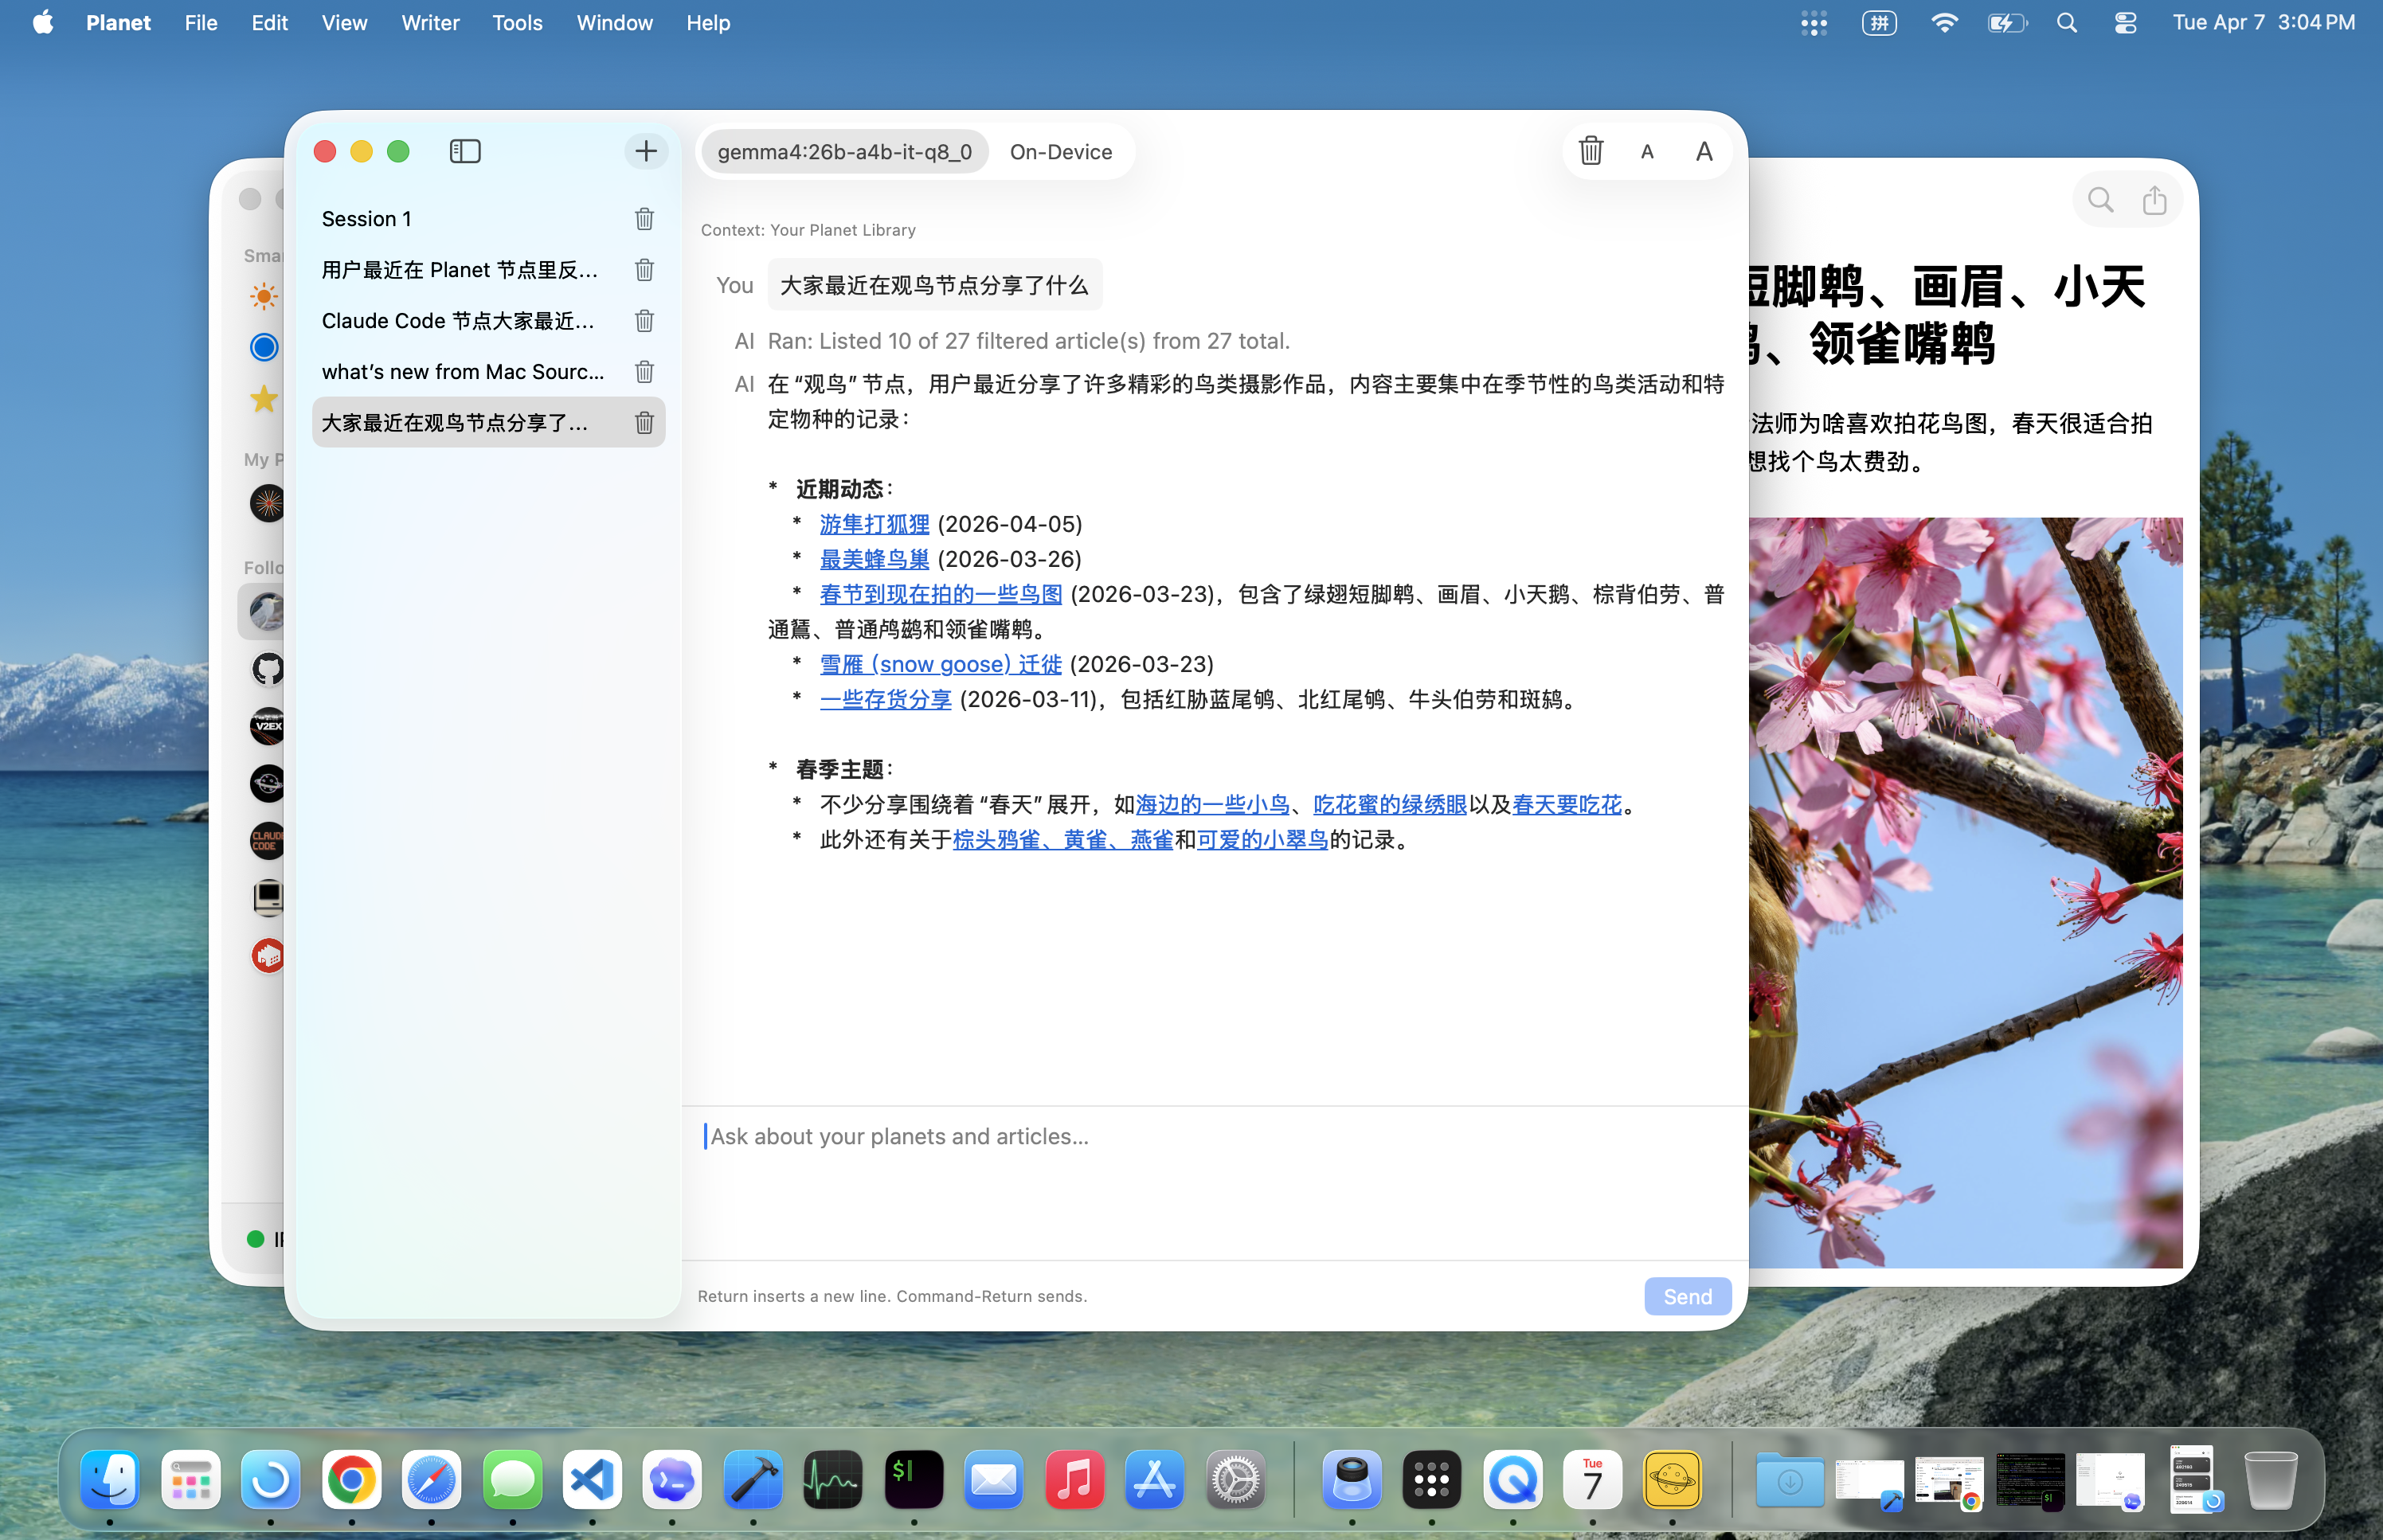Open macOS Control Center in menu bar
Screen dimensions: 2383x1540
pyautogui.click(x=2125, y=22)
